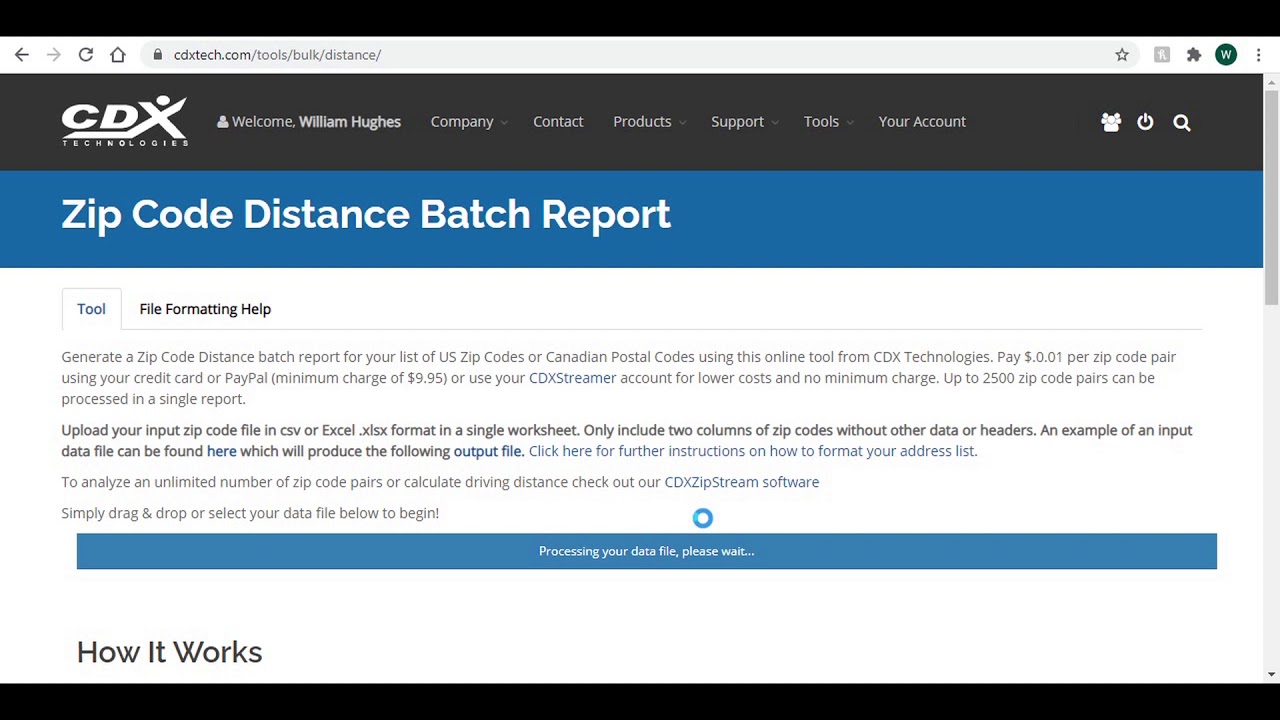
Task: Click the page vertical scrollbar thumb
Action: point(1272,196)
